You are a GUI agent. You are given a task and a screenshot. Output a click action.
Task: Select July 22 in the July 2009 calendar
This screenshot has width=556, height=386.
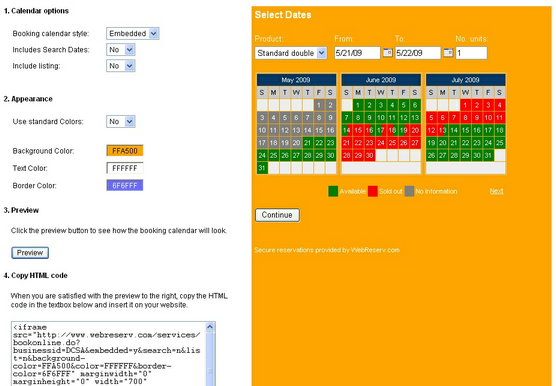coord(465,143)
